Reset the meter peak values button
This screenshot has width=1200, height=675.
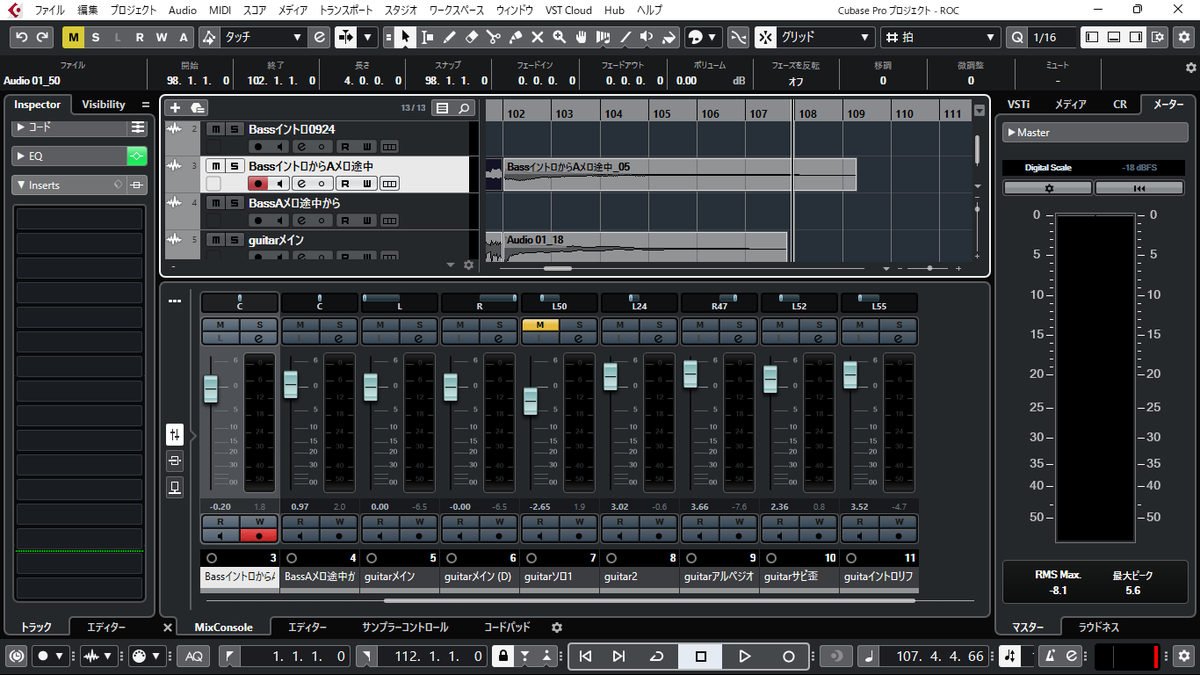point(1139,188)
